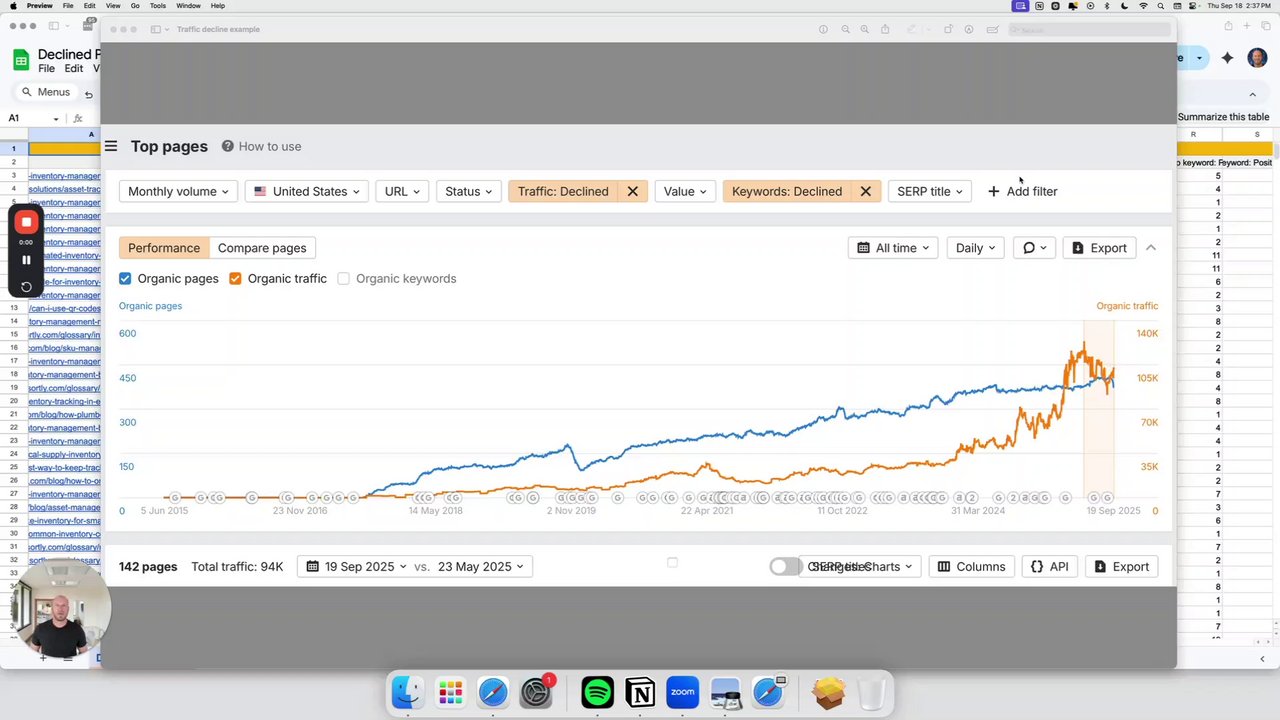Click the How to use help link
This screenshot has height=720, width=1280.
(x=261, y=146)
